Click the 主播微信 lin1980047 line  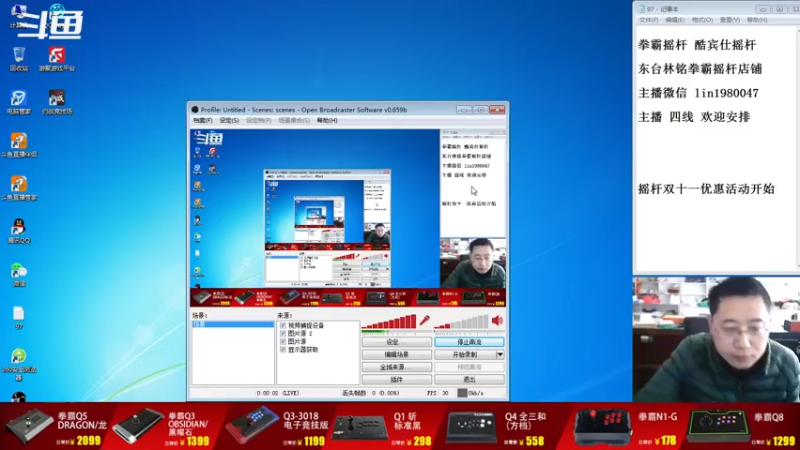point(698,93)
